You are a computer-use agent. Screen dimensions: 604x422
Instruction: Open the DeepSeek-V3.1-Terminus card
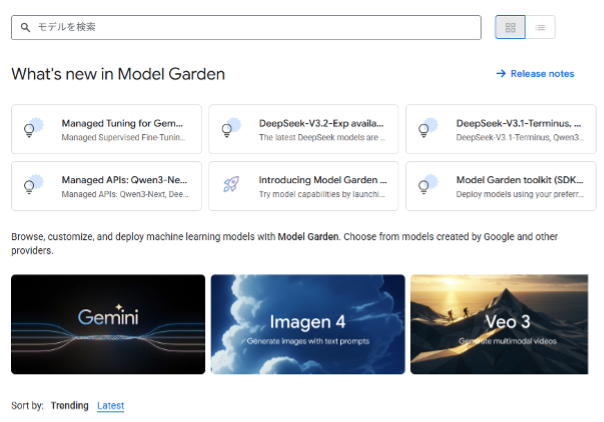click(x=501, y=129)
